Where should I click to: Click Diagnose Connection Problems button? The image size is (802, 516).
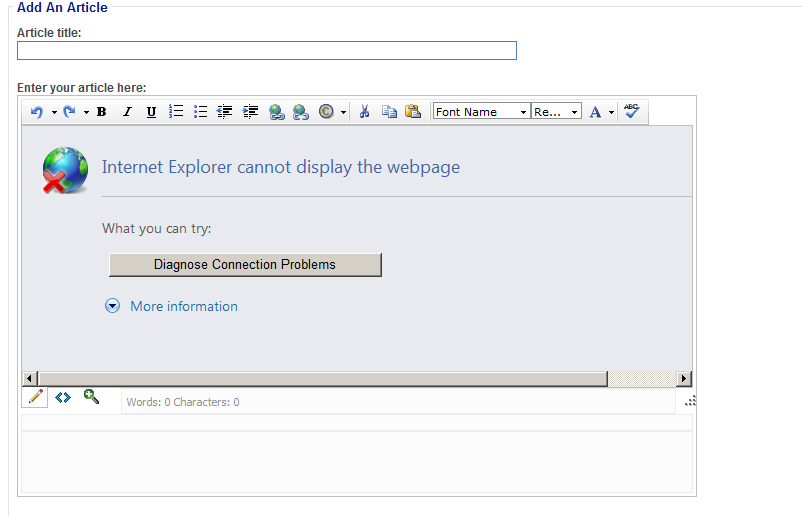coord(246,264)
